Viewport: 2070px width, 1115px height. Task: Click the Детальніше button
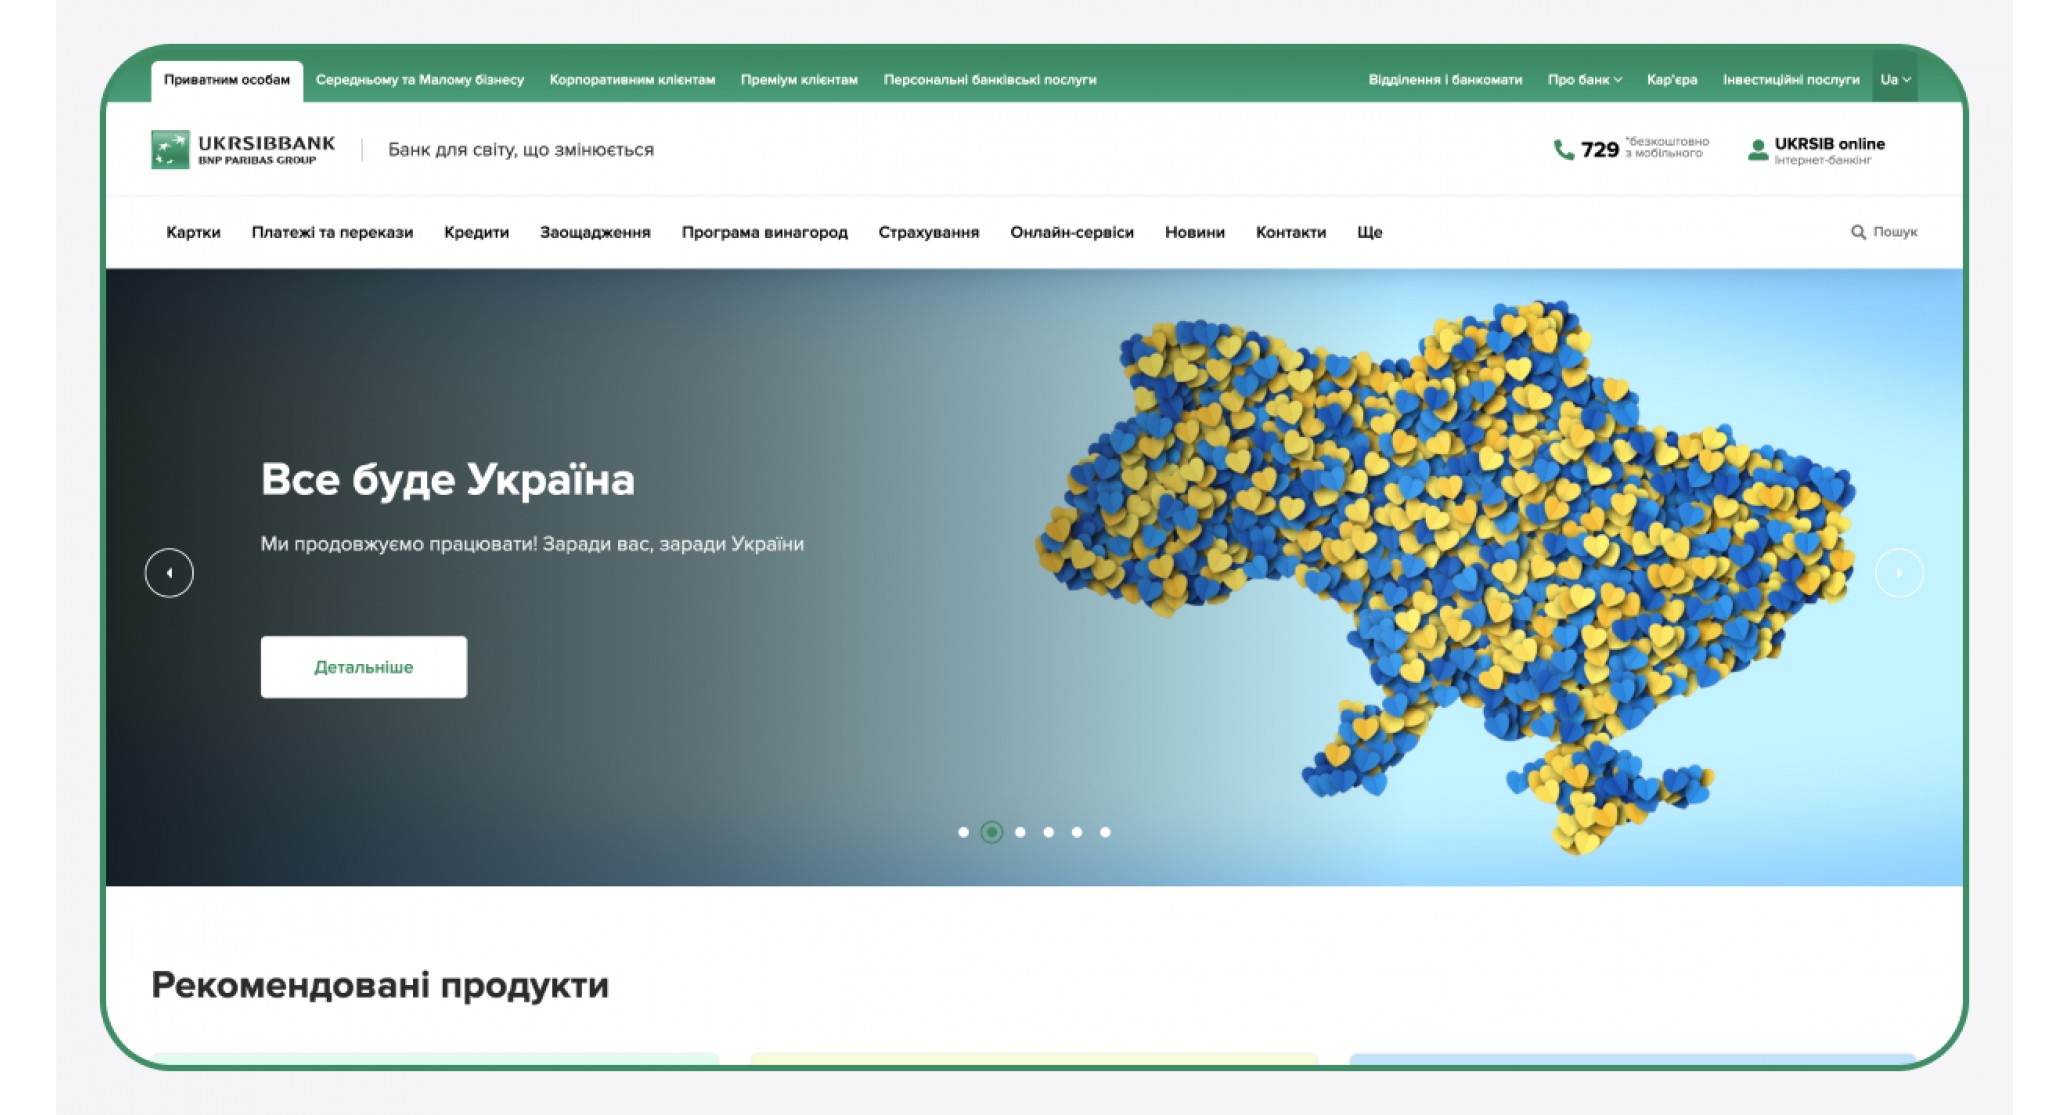tap(364, 667)
